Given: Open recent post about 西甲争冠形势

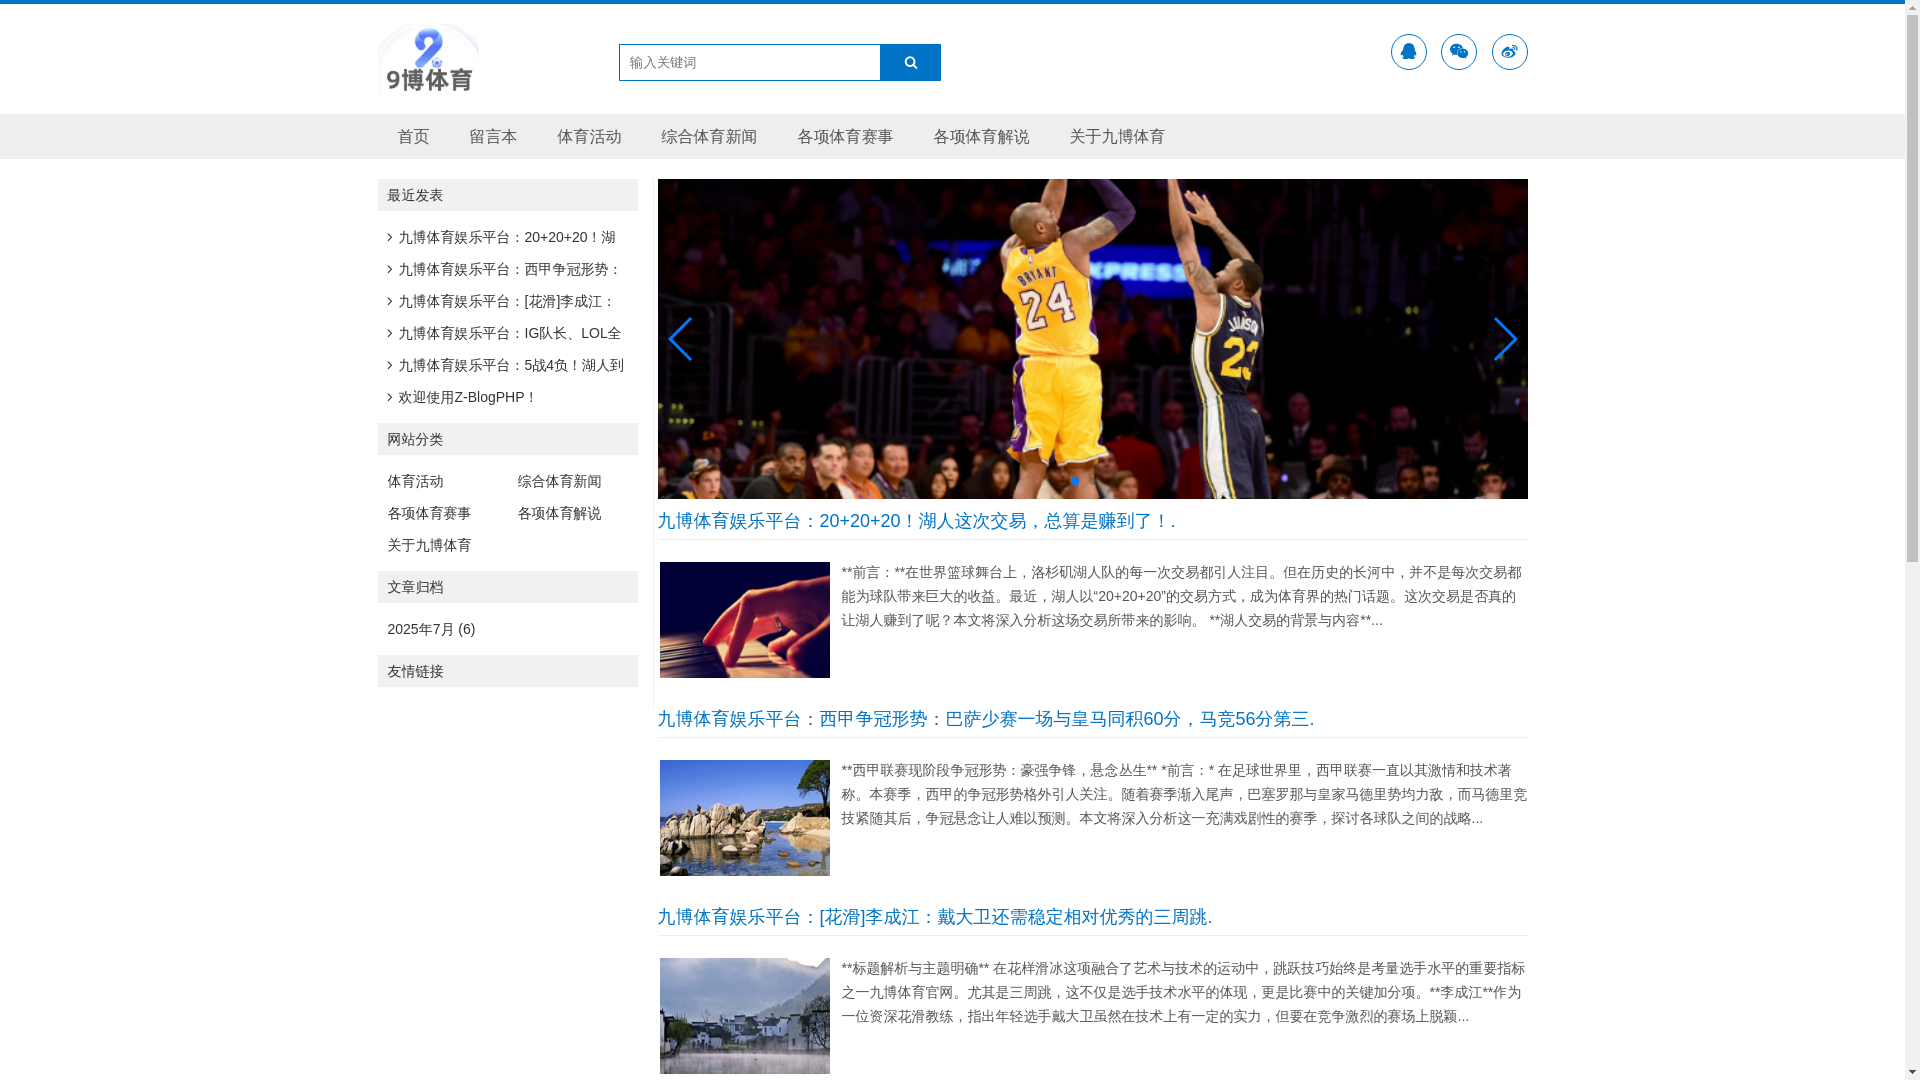Looking at the screenshot, I should [509, 269].
